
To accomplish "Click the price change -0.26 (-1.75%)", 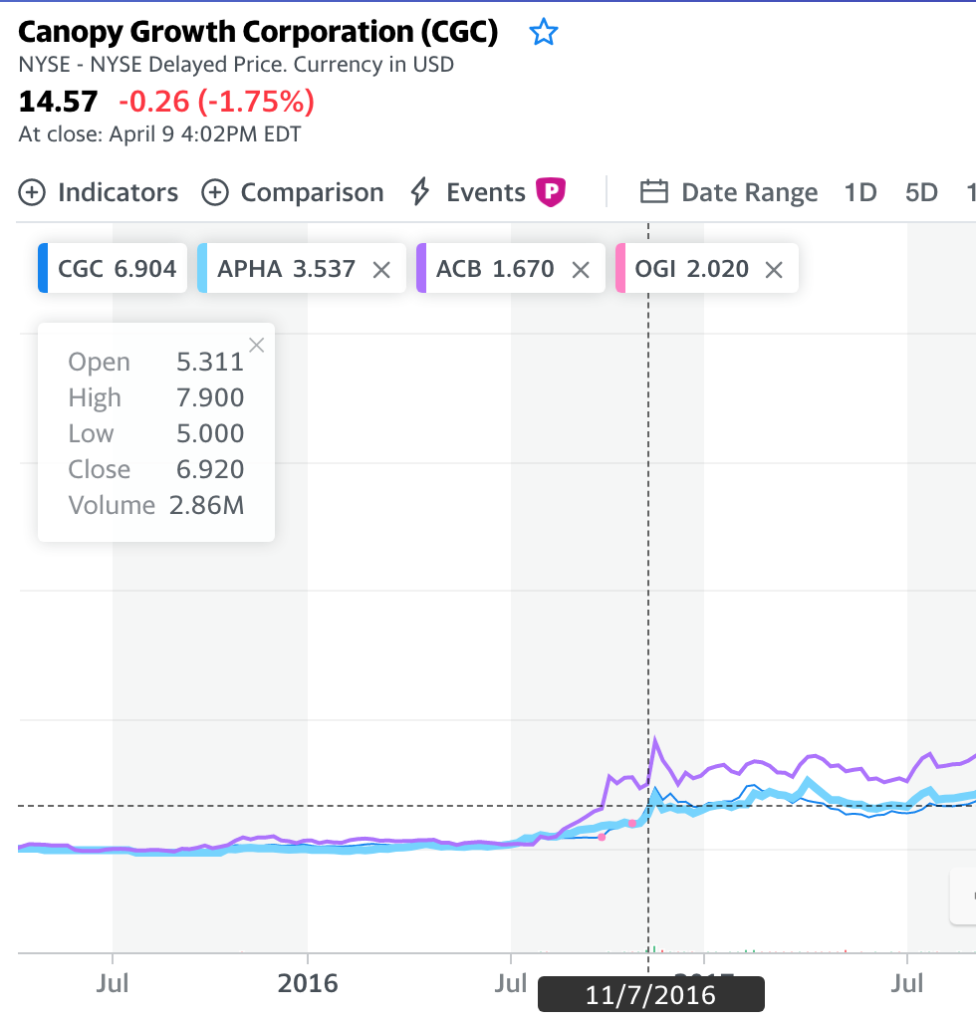I will (217, 102).
